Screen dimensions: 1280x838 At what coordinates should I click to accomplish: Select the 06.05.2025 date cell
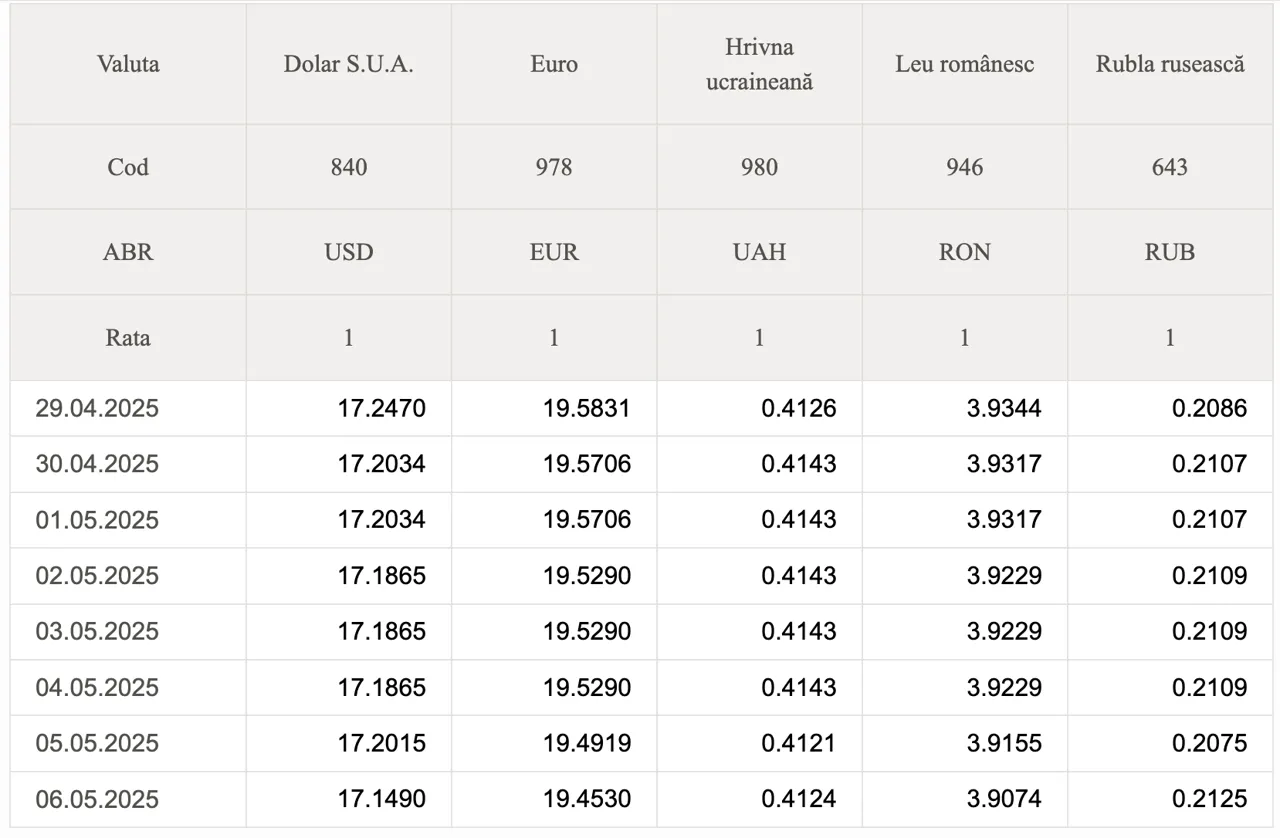pyautogui.click(x=97, y=799)
